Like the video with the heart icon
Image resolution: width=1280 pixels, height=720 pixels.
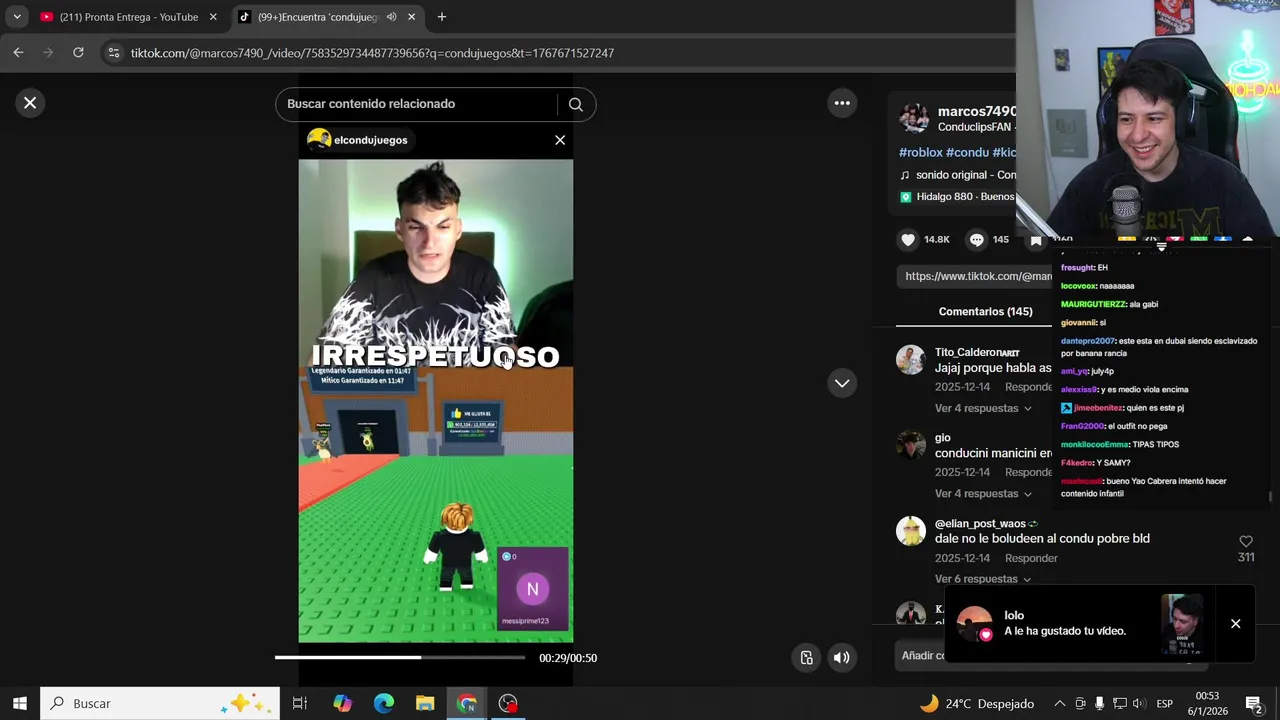click(908, 240)
